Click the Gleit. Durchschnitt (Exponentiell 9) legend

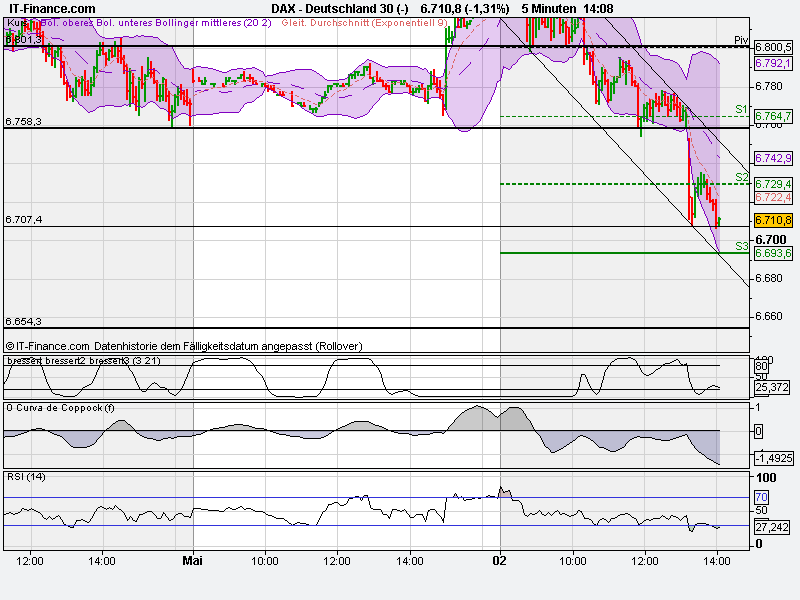click(364, 23)
